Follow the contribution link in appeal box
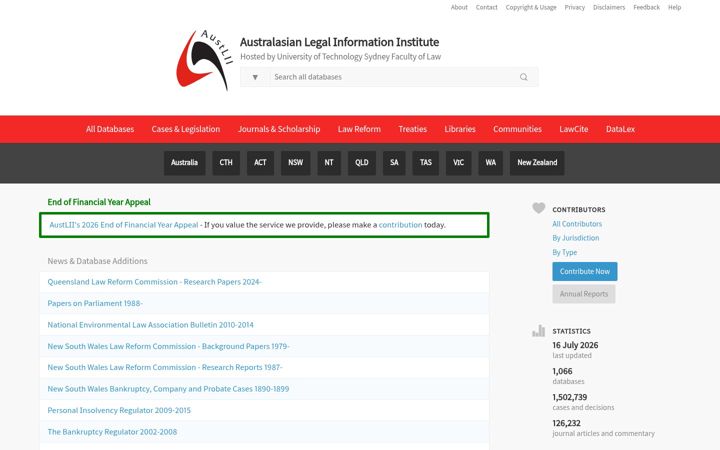 click(x=400, y=225)
